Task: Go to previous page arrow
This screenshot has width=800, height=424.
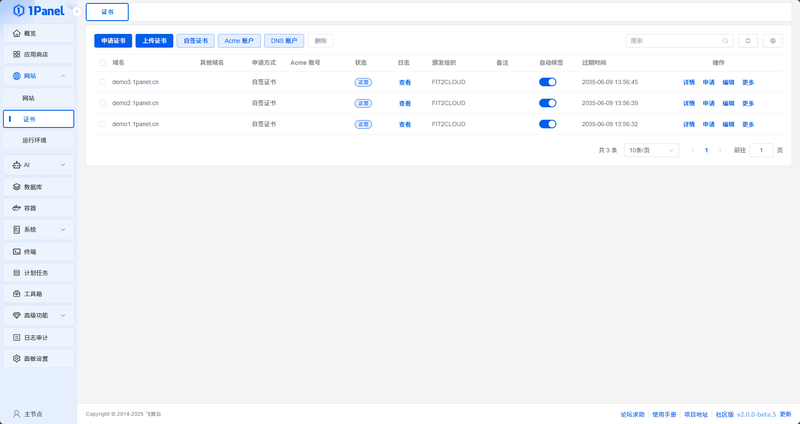Action: (692, 151)
